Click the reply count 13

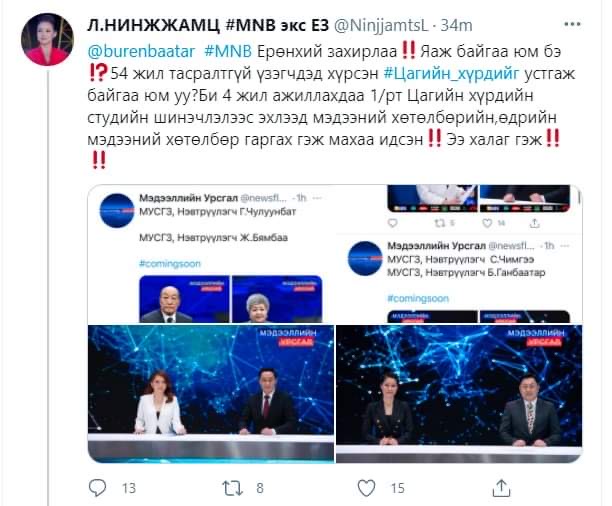[129, 488]
